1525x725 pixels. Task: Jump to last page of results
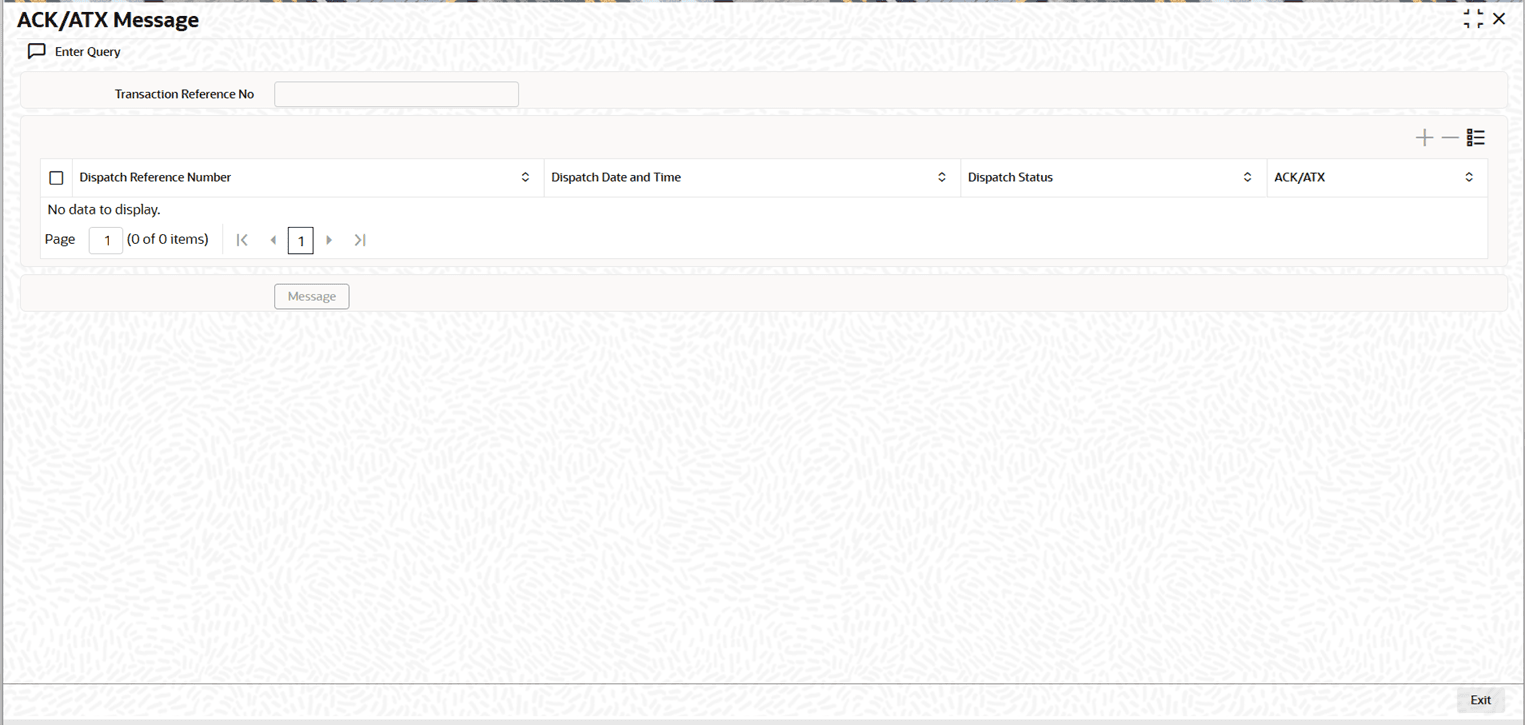(360, 240)
